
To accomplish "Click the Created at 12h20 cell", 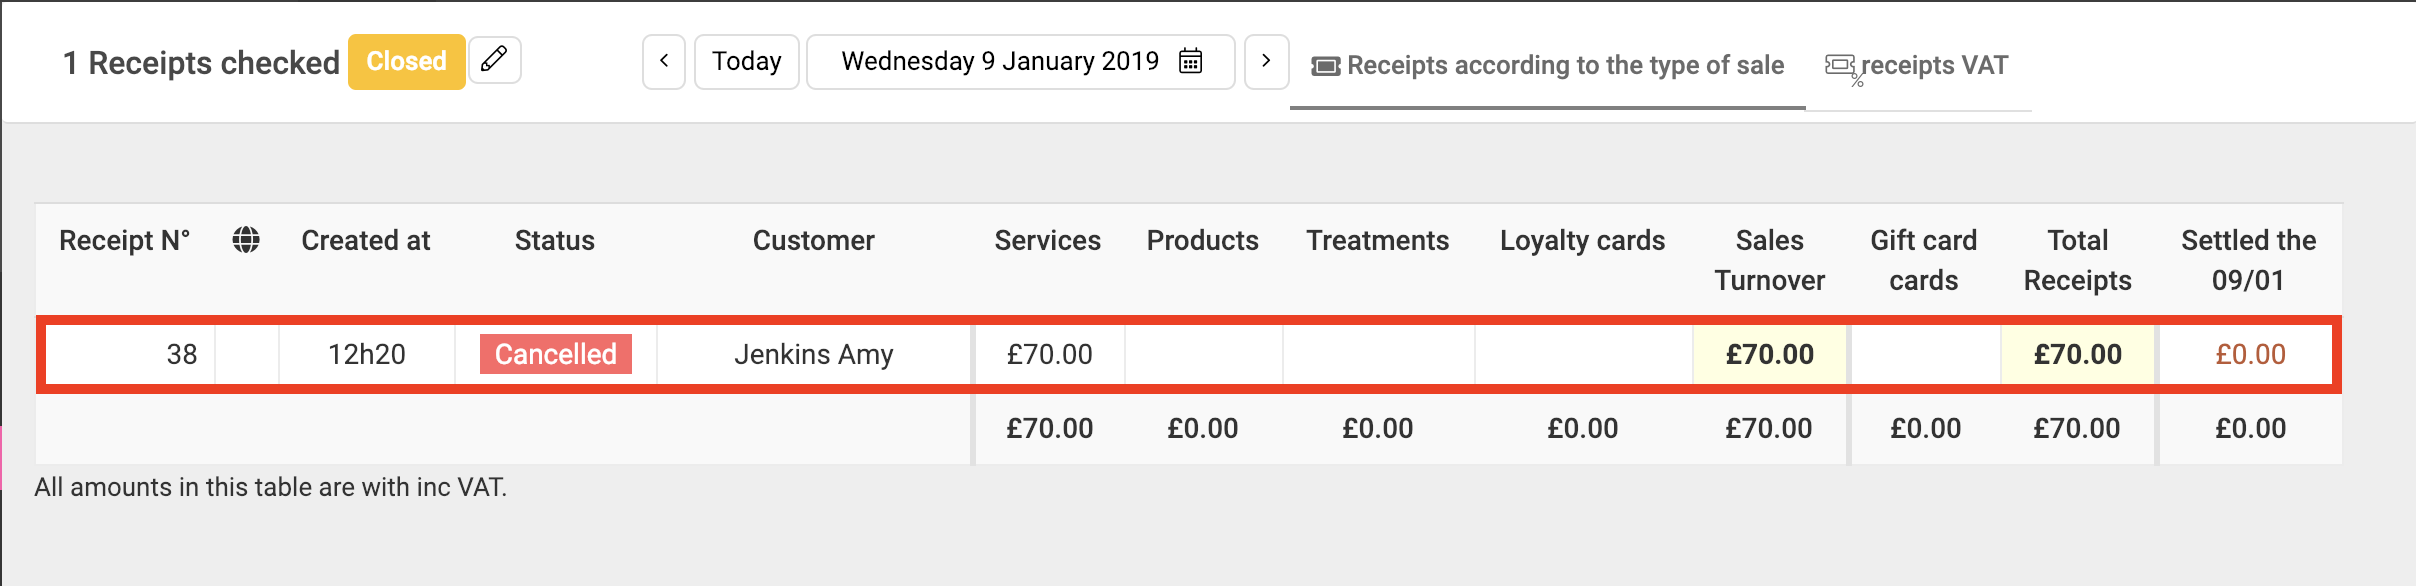I will coord(367,354).
